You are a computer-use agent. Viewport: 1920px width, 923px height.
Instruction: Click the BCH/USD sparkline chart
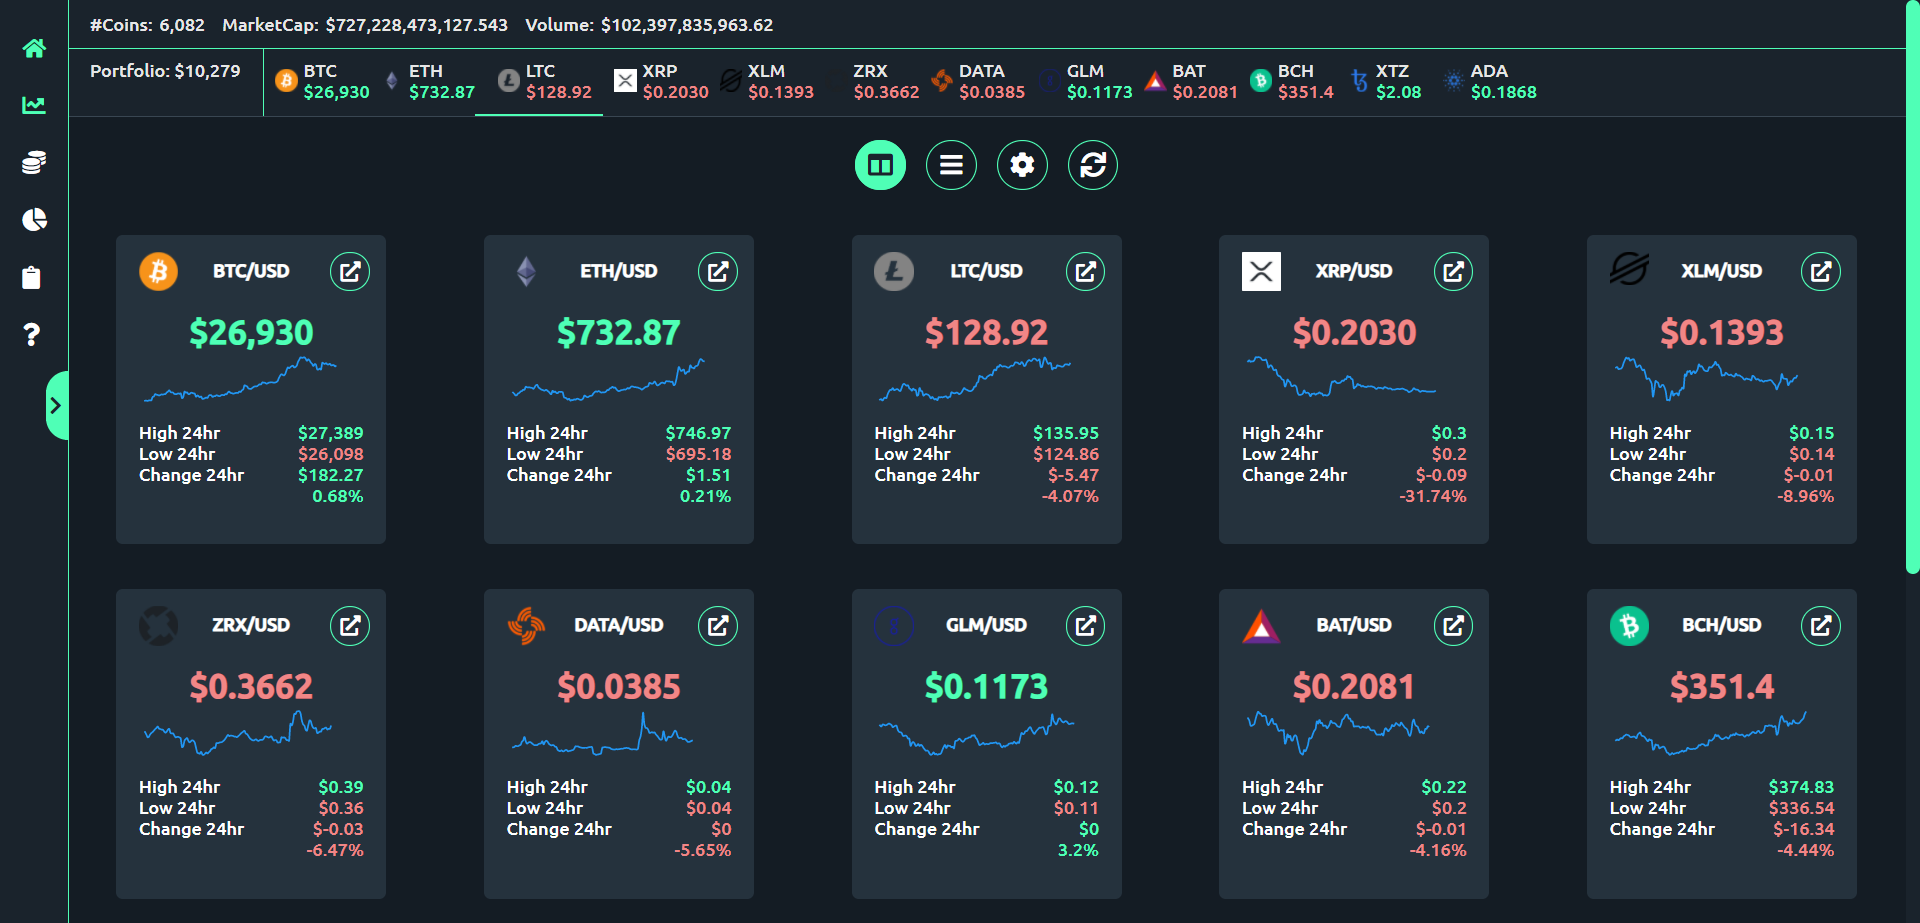(x=1711, y=732)
